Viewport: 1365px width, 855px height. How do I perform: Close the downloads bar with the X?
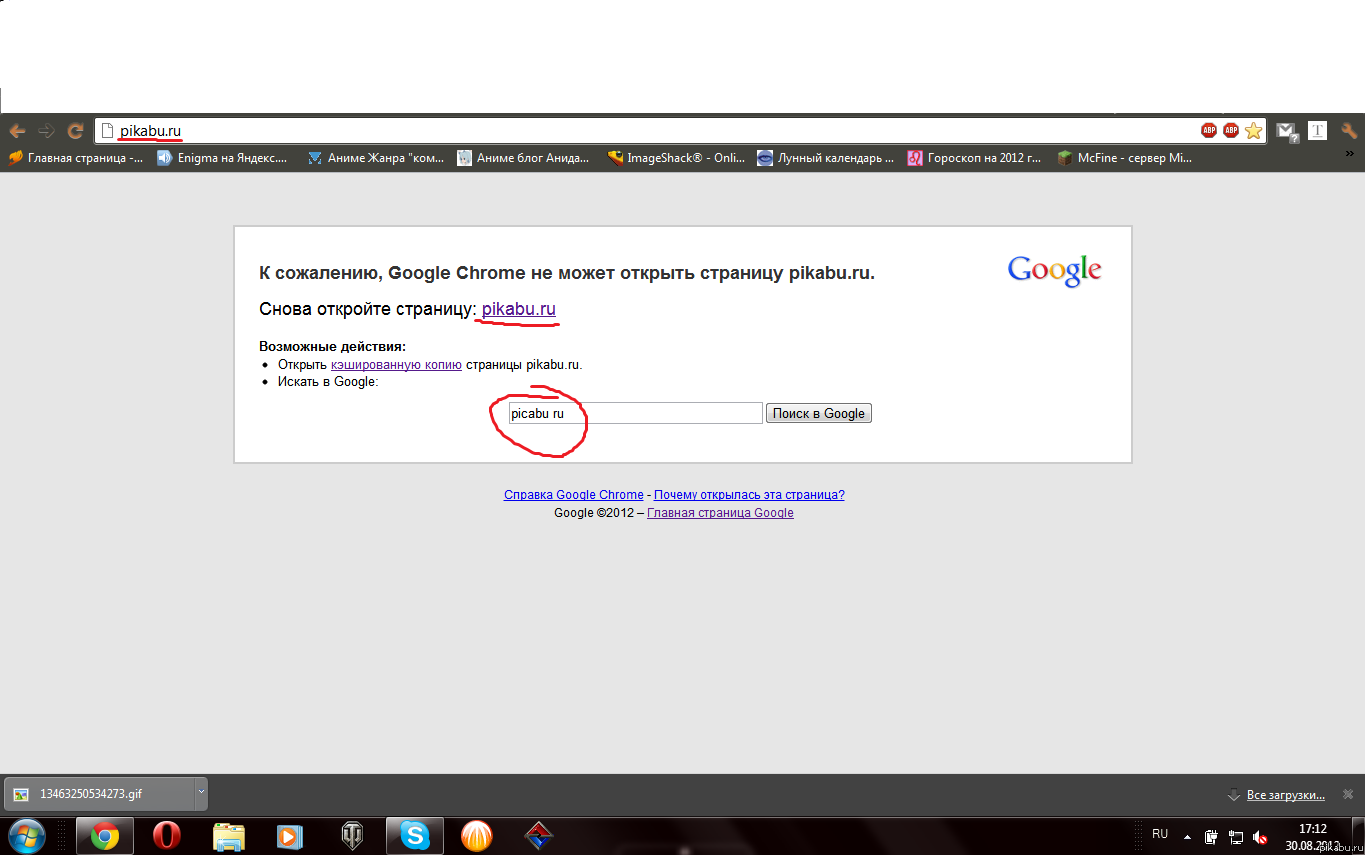(1348, 794)
